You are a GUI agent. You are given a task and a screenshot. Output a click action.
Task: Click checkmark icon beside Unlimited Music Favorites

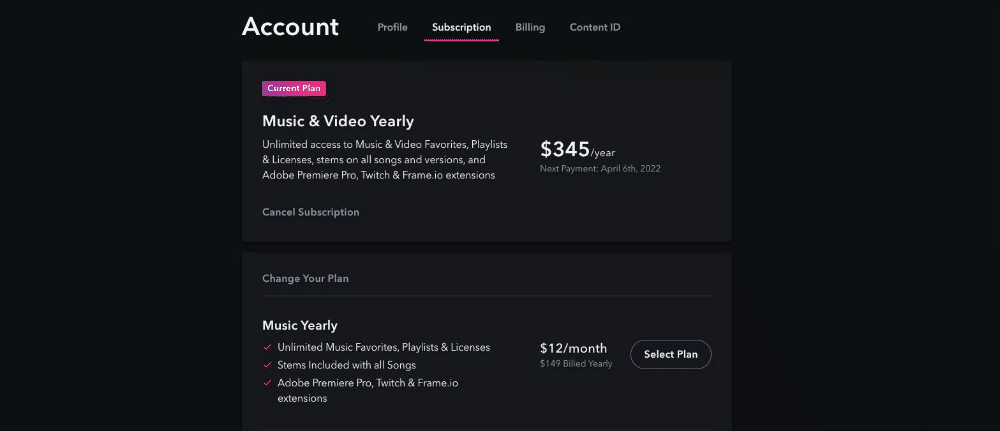(x=267, y=348)
